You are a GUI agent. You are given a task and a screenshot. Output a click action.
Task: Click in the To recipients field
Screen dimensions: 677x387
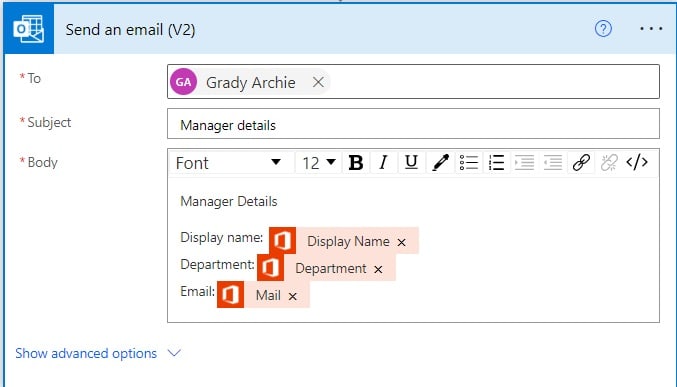[x=413, y=82]
